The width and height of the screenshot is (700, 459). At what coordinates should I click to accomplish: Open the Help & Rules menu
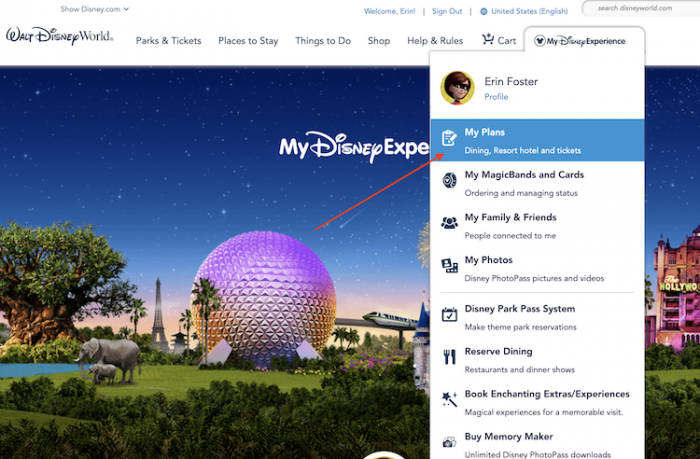(435, 41)
